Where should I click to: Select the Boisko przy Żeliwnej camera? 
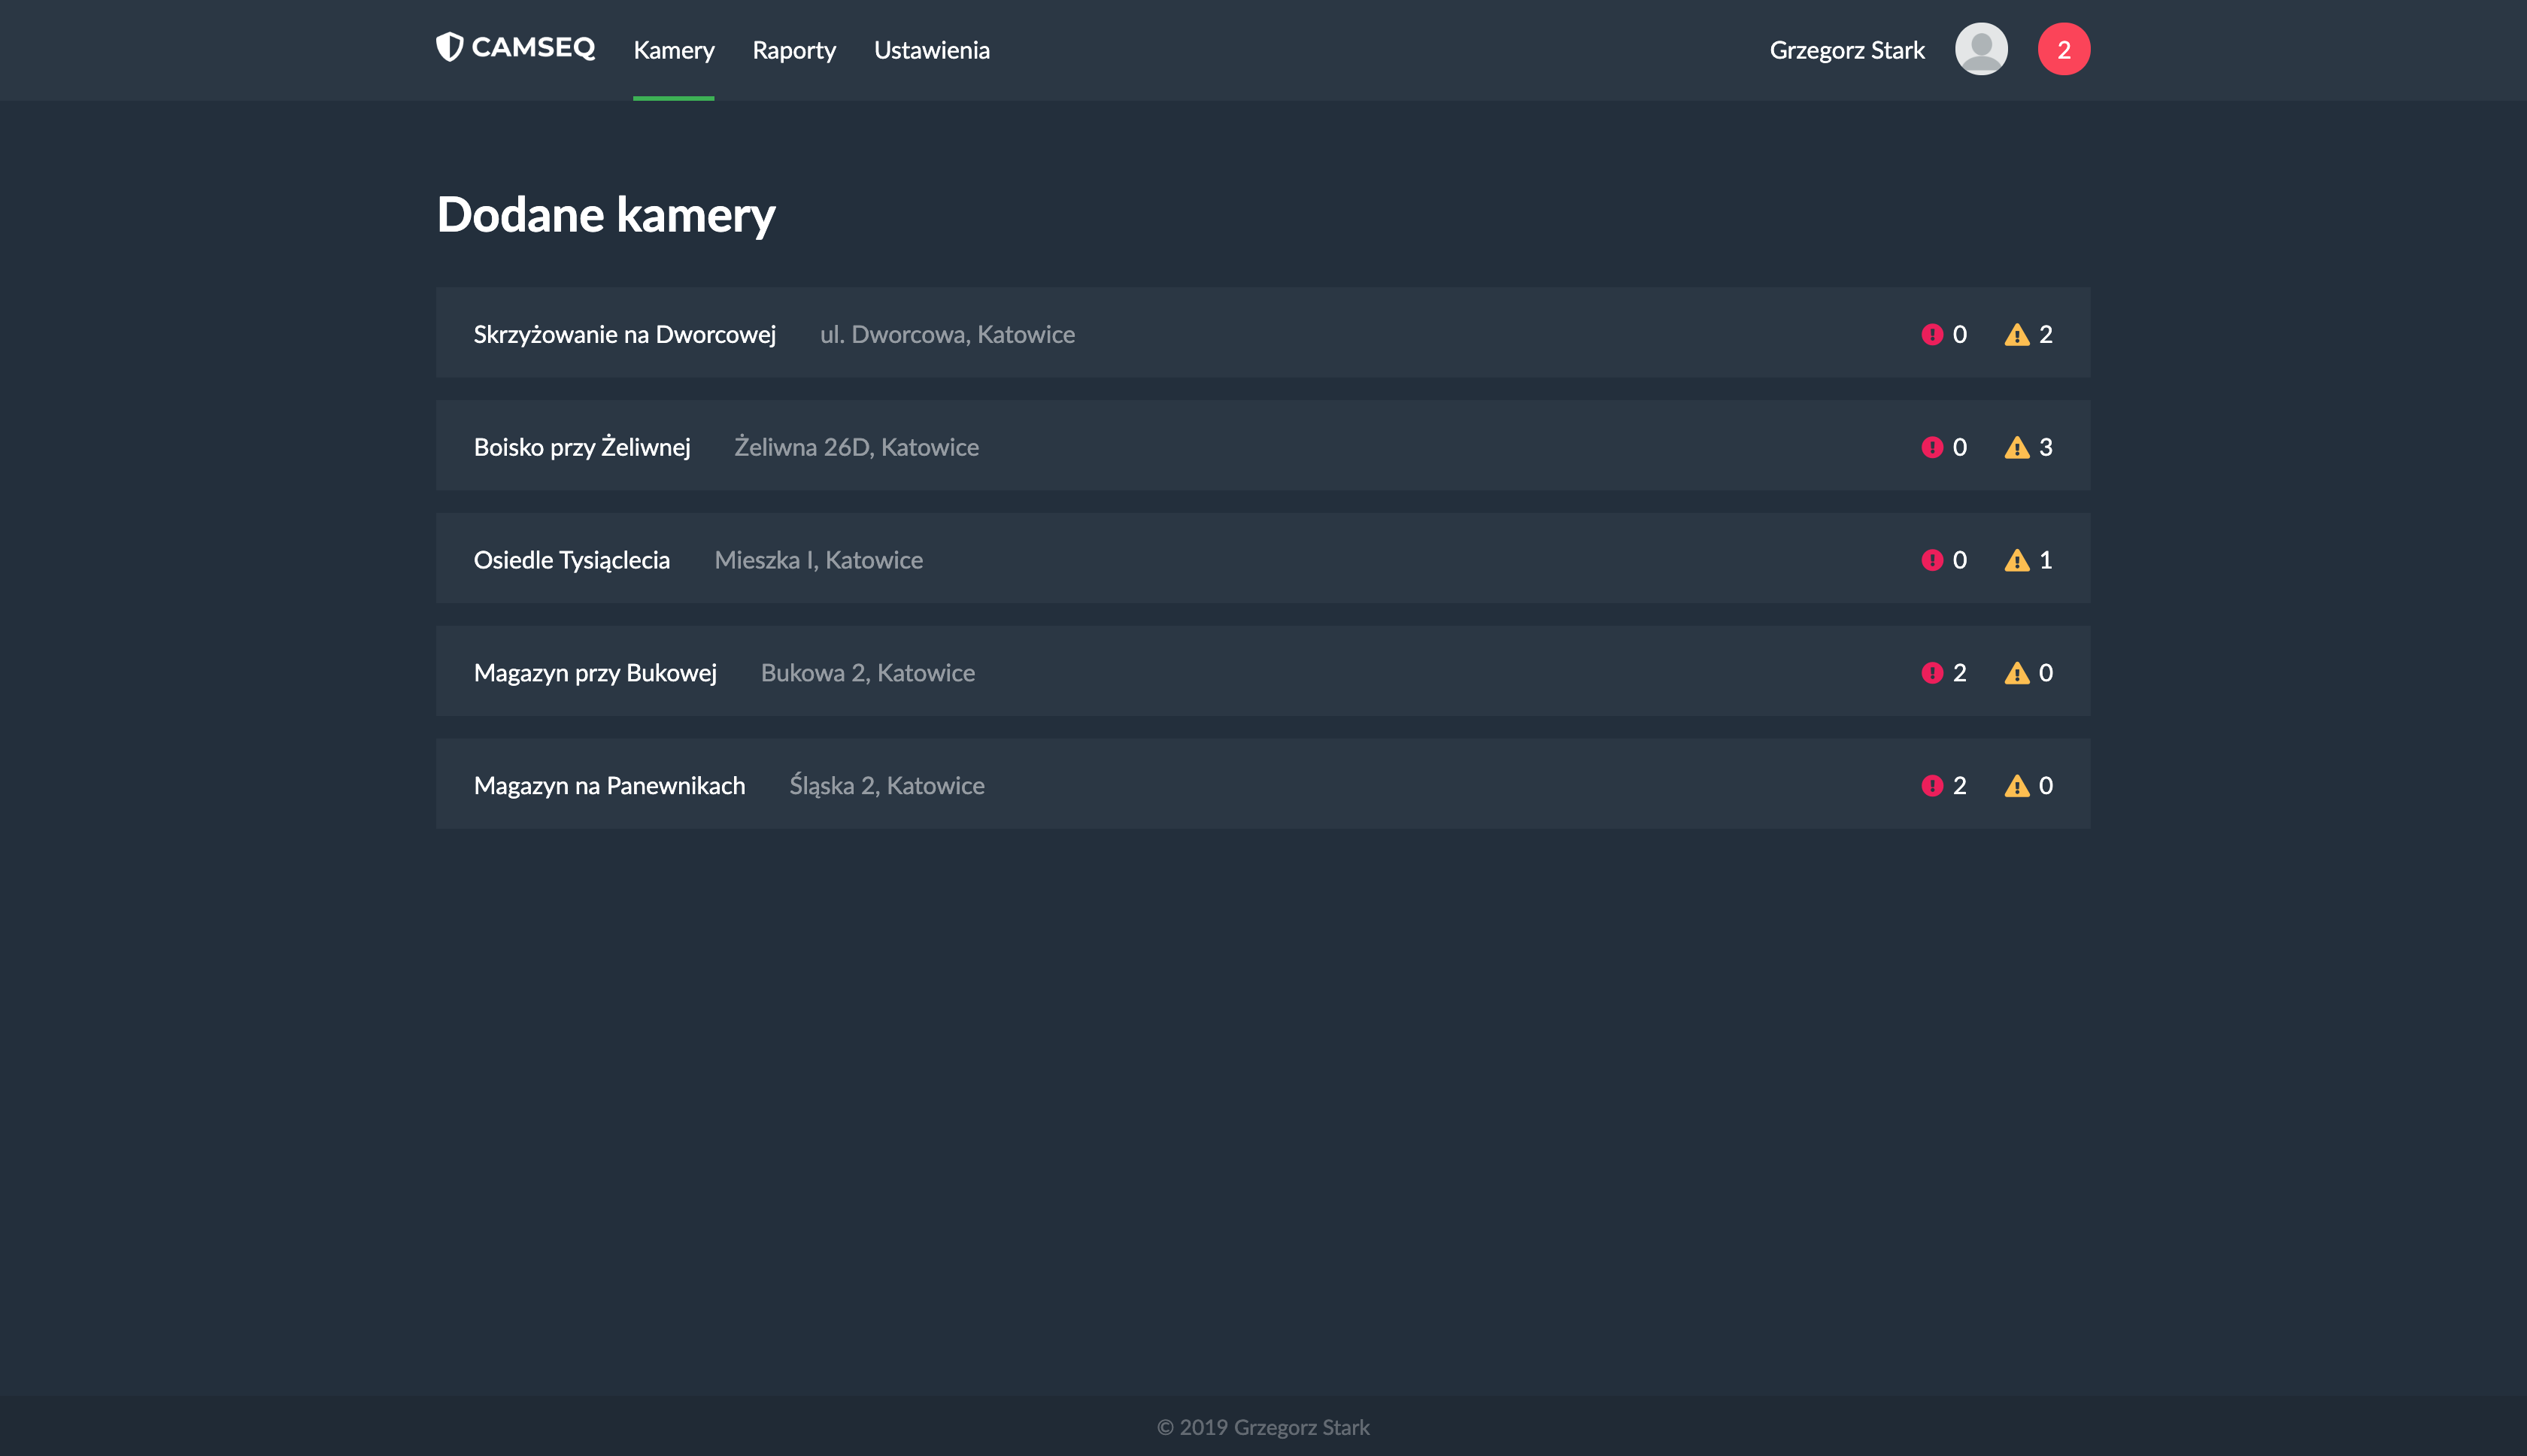581,447
